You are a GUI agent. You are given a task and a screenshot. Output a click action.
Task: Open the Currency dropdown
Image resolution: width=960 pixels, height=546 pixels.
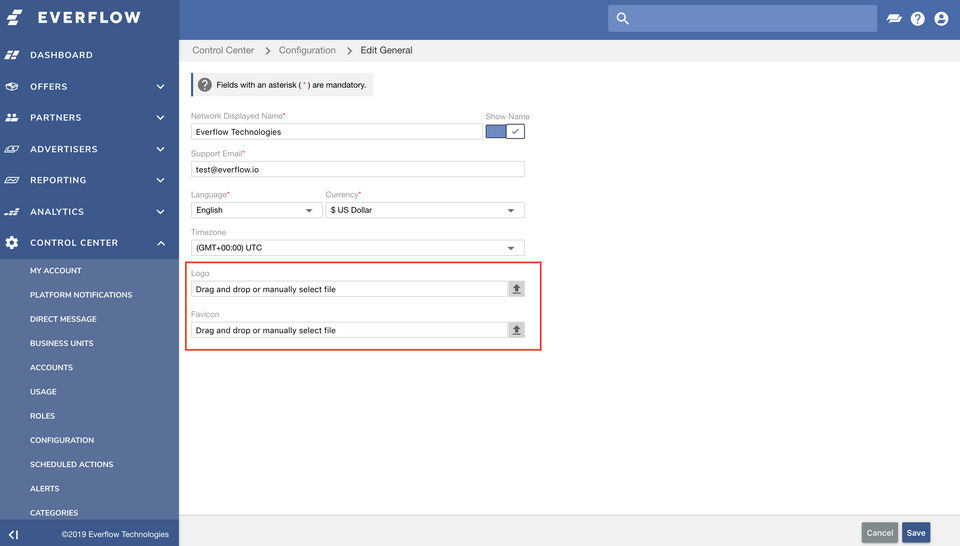pos(424,211)
